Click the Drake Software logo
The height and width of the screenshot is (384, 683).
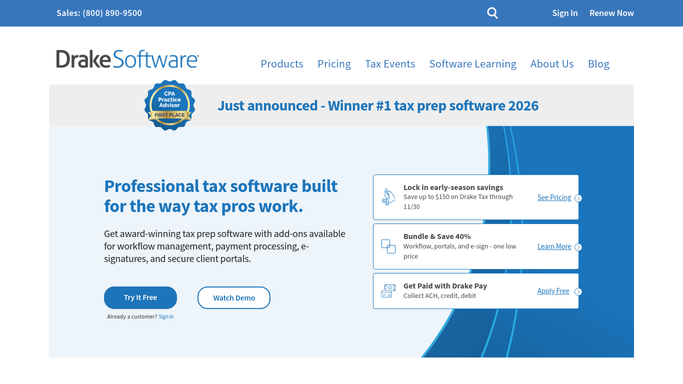coord(127,59)
